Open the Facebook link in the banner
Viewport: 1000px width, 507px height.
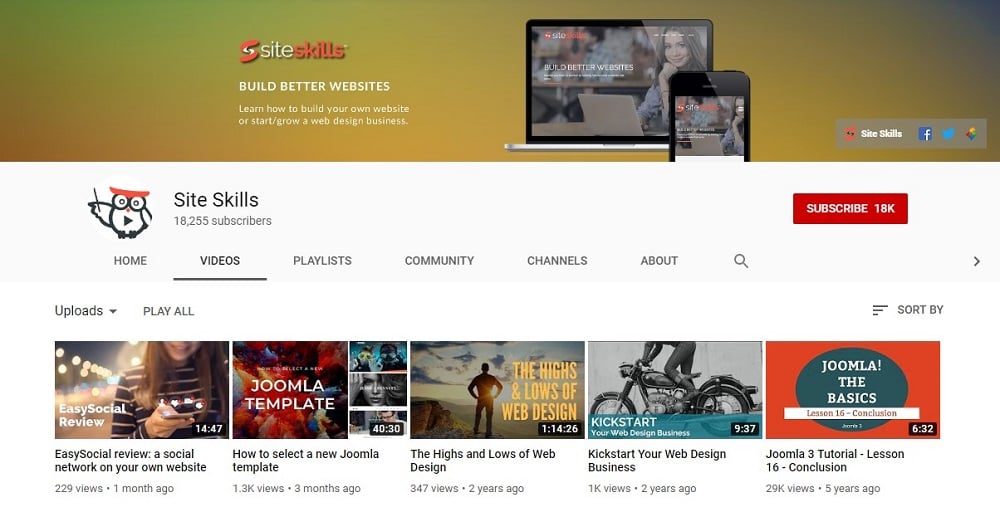pos(925,134)
